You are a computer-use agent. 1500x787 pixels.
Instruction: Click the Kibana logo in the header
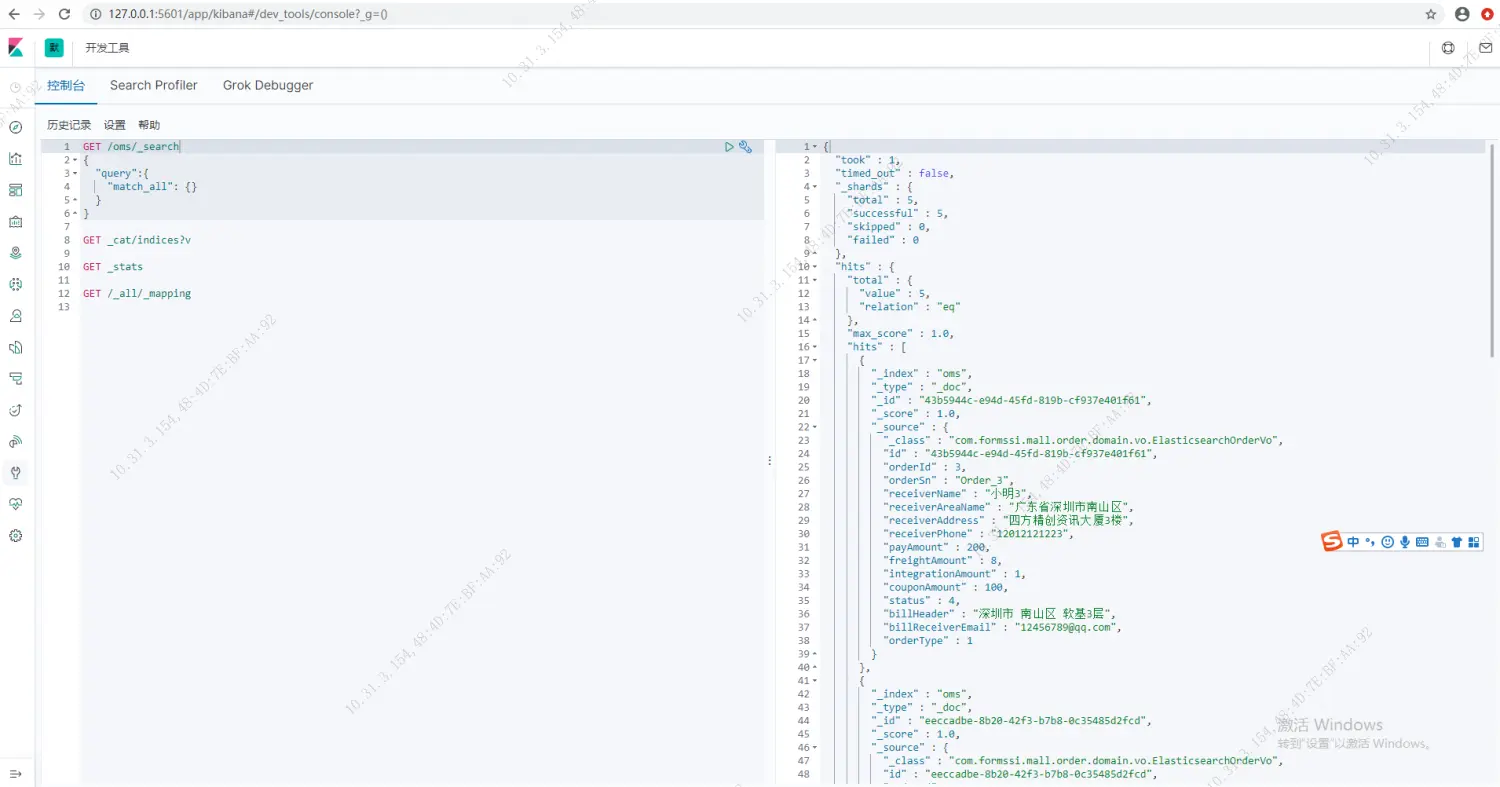coord(16,48)
